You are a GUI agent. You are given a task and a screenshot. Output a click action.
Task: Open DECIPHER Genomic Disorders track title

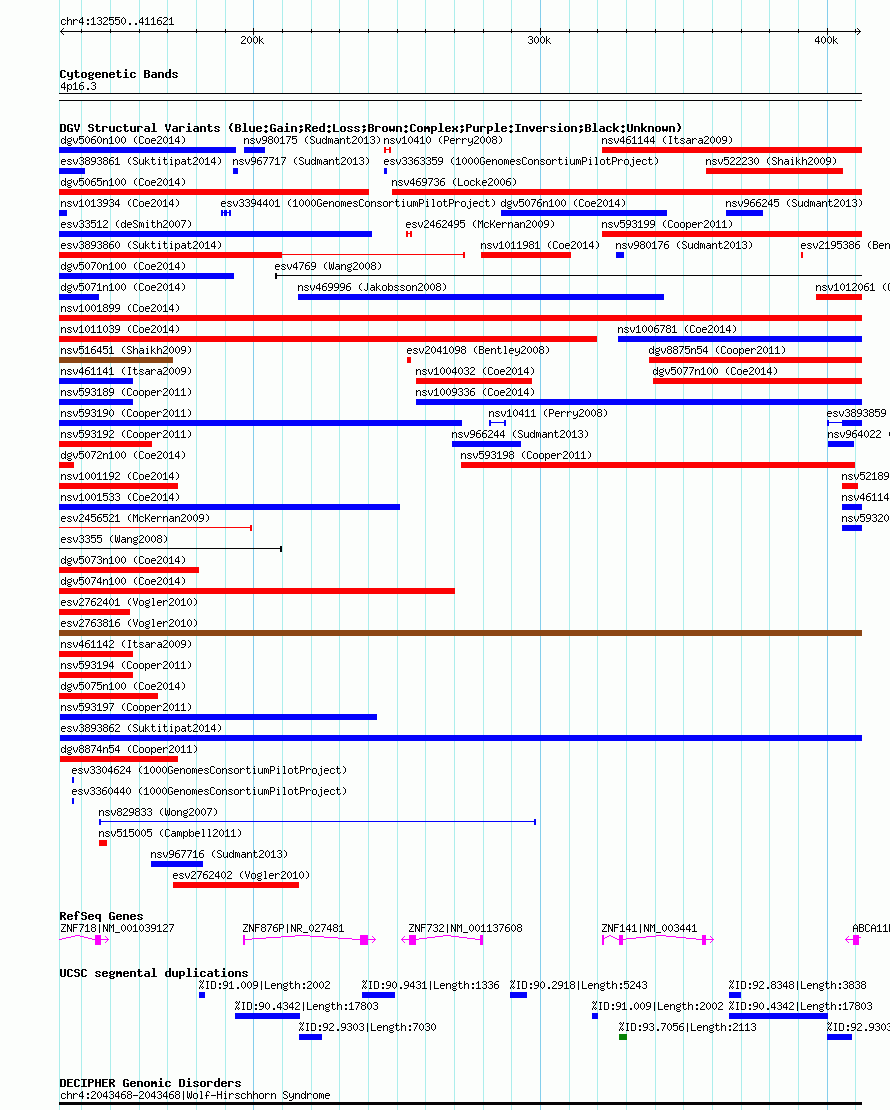click(150, 1083)
